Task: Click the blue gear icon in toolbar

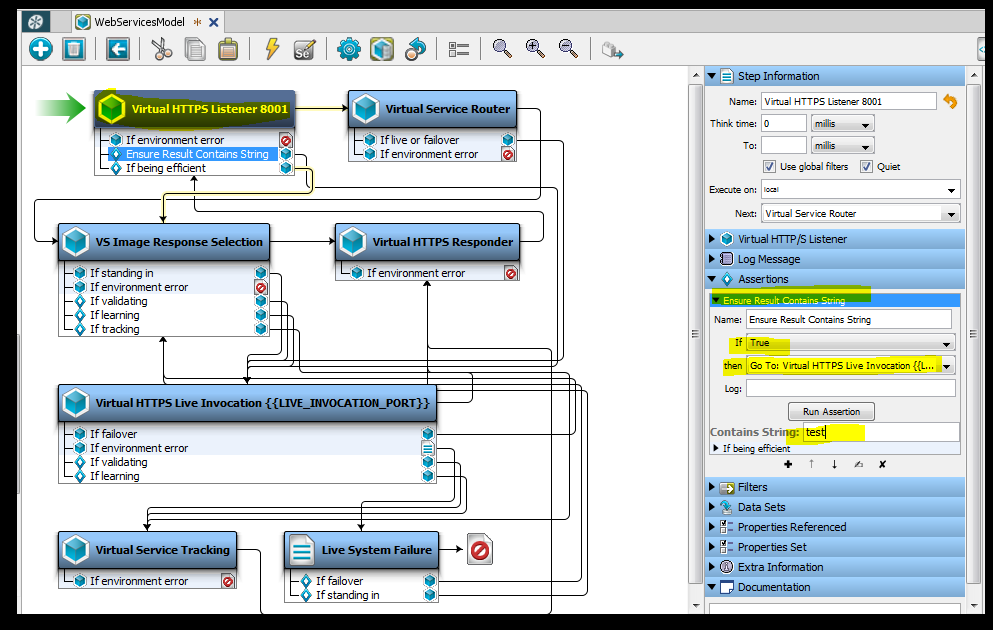Action: click(x=348, y=48)
